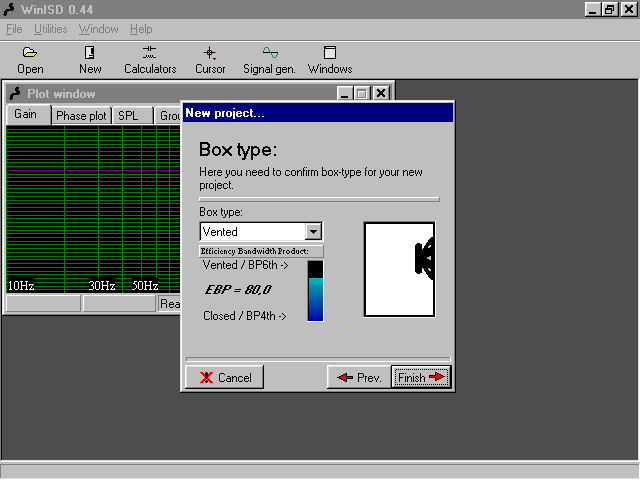Image resolution: width=640 pixels, height=480 pixels.
Task: Open the Utilities menu
Action: (50, 29)
